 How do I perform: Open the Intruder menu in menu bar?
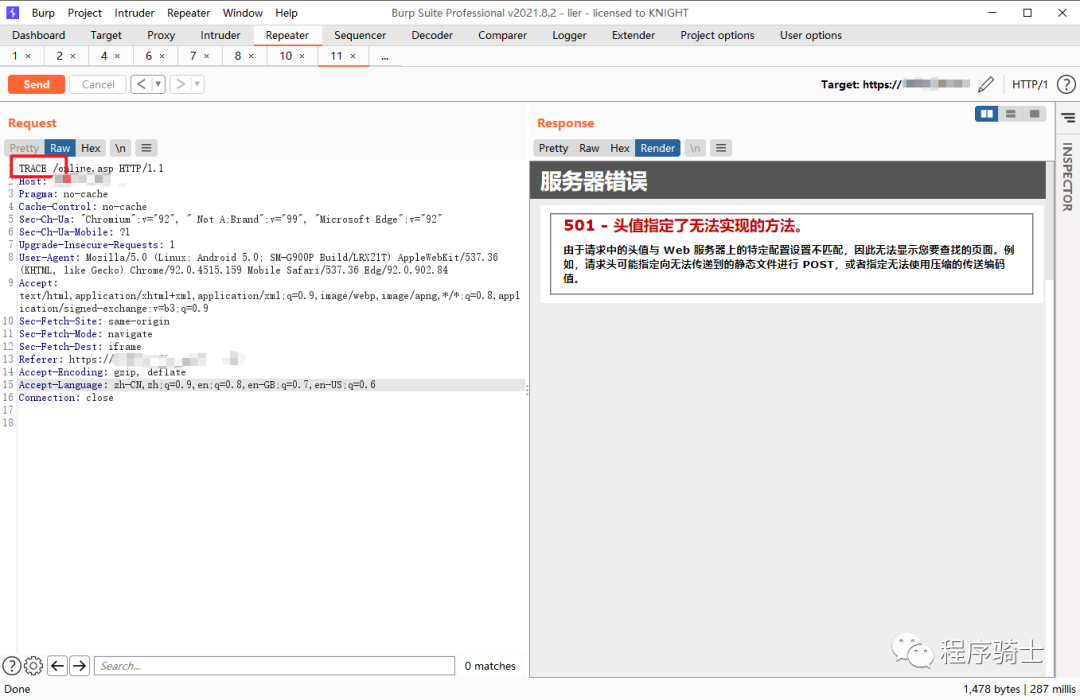click(x=134, y=13)
